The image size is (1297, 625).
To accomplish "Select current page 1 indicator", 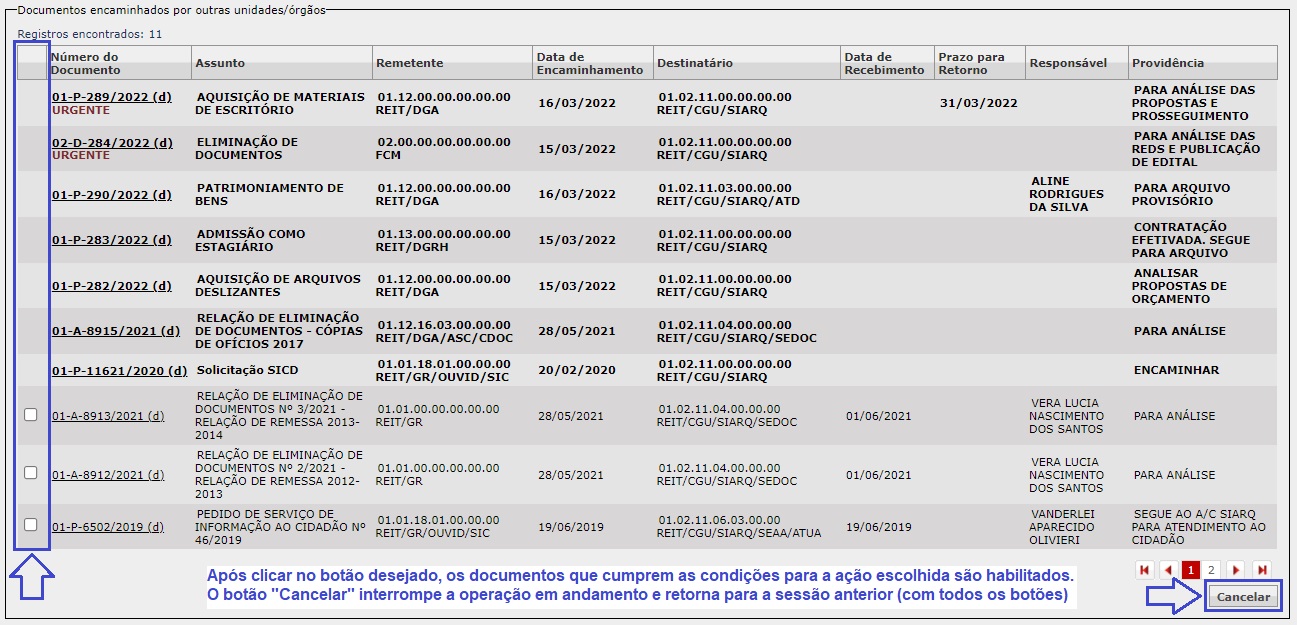I will click(1191, 570).
